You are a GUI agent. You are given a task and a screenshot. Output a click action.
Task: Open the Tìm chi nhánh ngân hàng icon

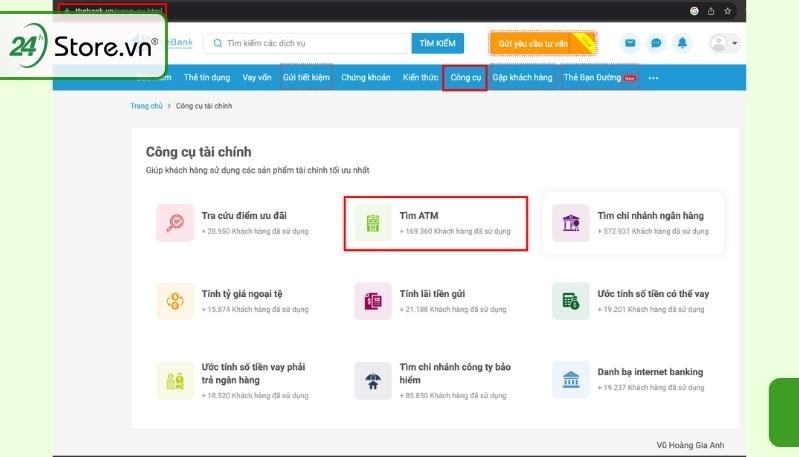click(571, 223)
